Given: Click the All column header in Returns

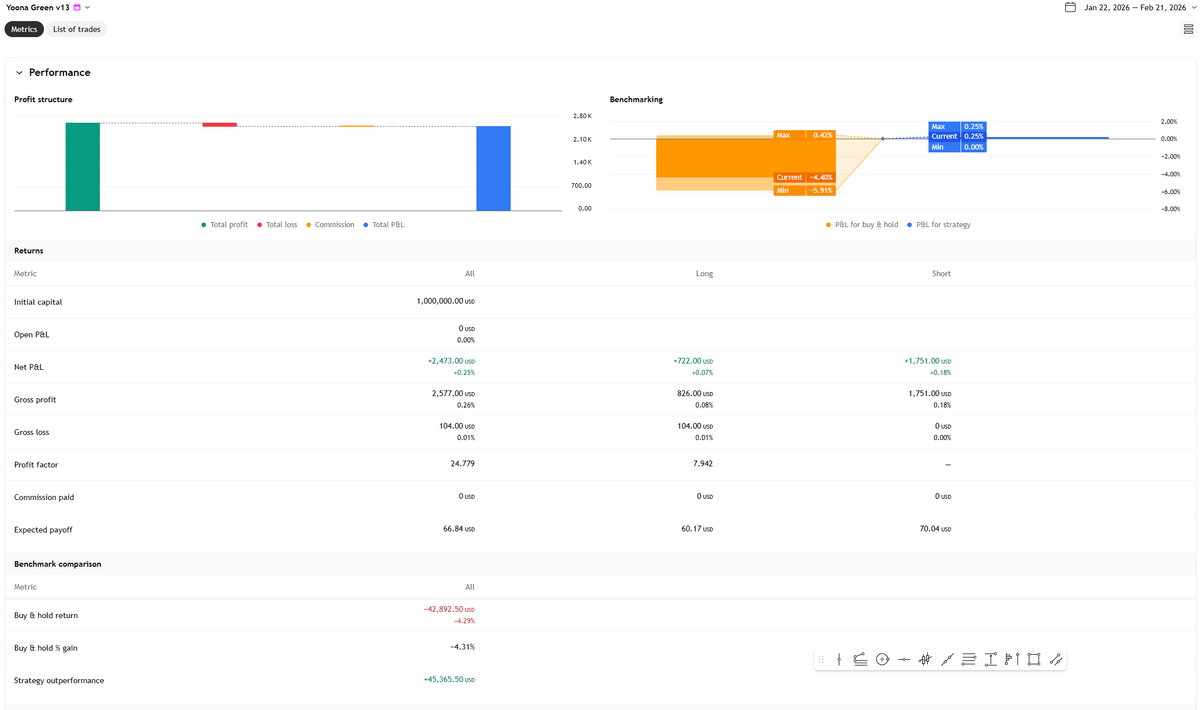Looking at the screenshot, I should [x=470, y=273].
